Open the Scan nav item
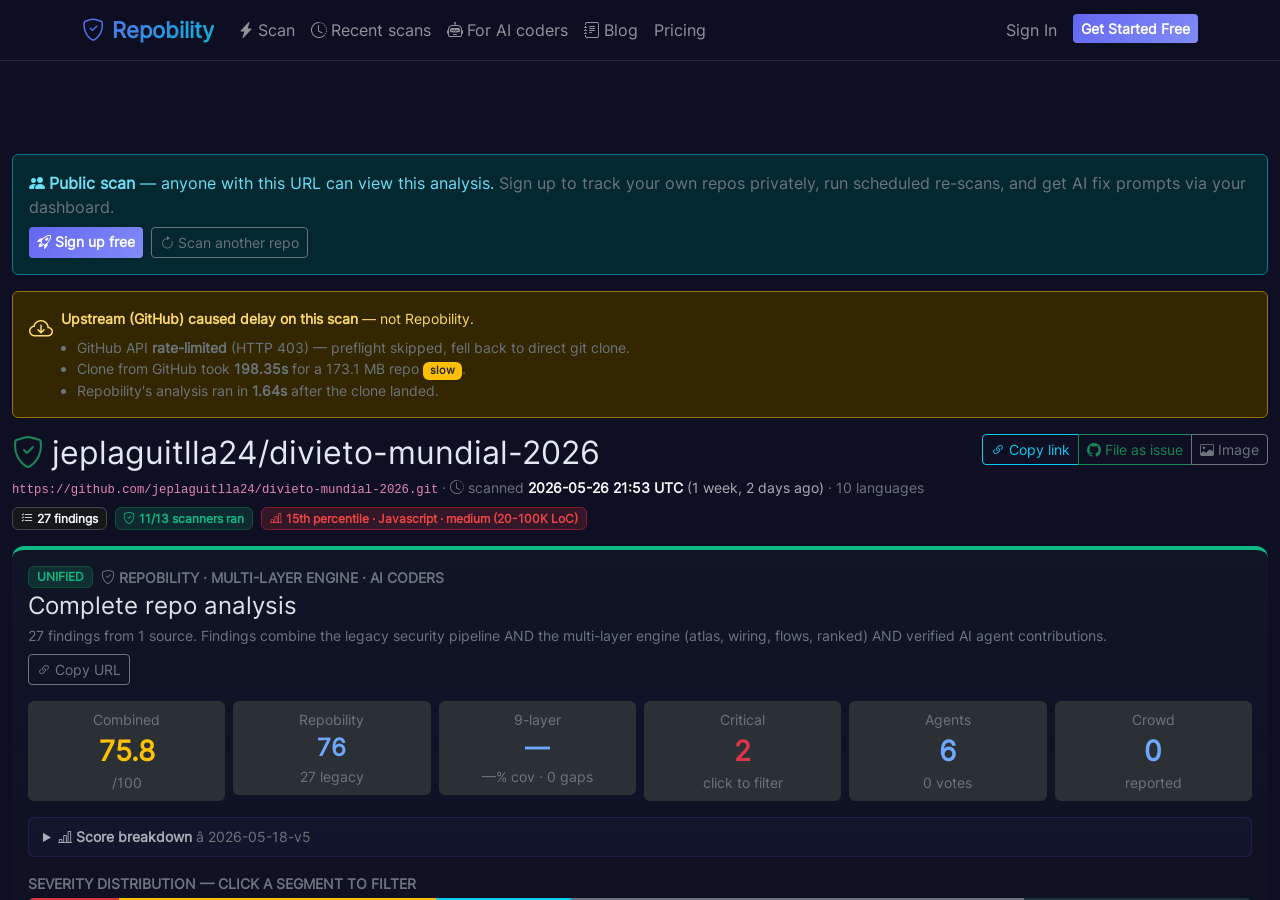This screenshot has width=1280, height=900. 267,30
